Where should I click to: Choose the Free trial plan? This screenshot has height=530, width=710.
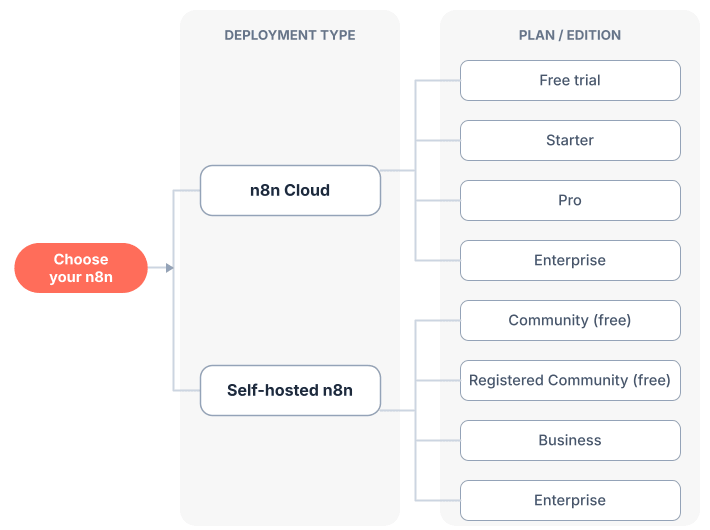[x=570, y=81]
